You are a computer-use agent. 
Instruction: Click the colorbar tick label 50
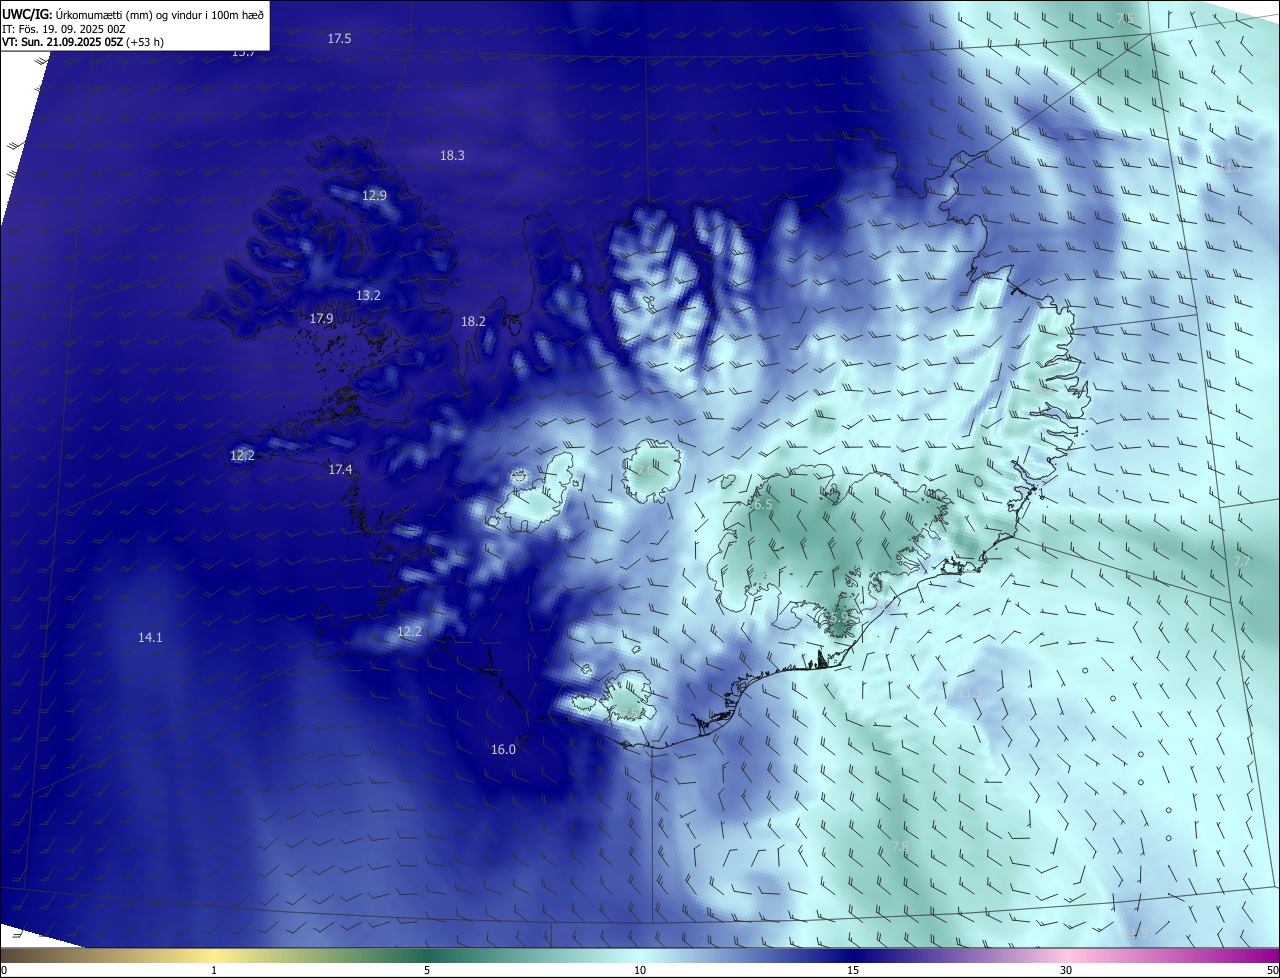click(1272, 970)
